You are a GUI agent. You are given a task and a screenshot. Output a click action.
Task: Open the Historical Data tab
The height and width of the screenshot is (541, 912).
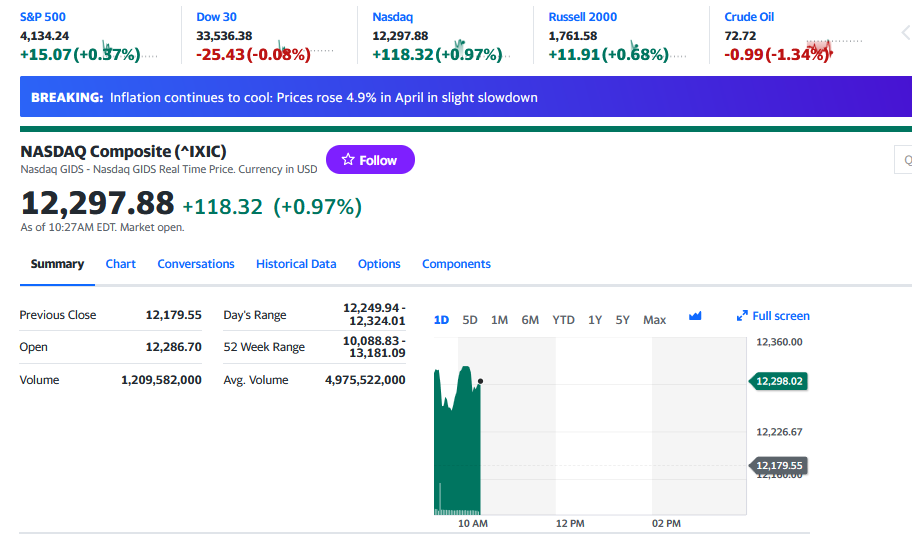point(296,264)
